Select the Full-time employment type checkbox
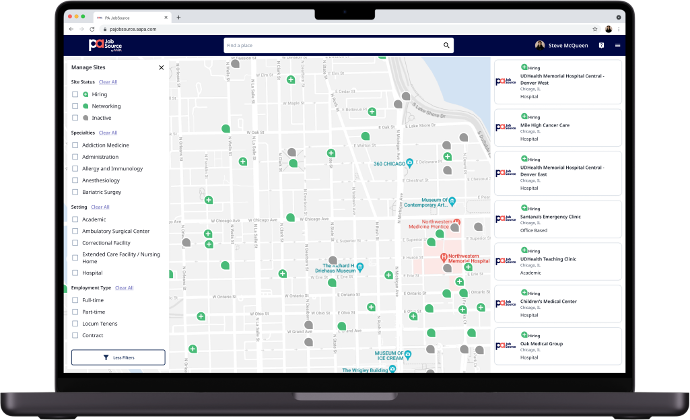690x420 pixels. (75, 300)
